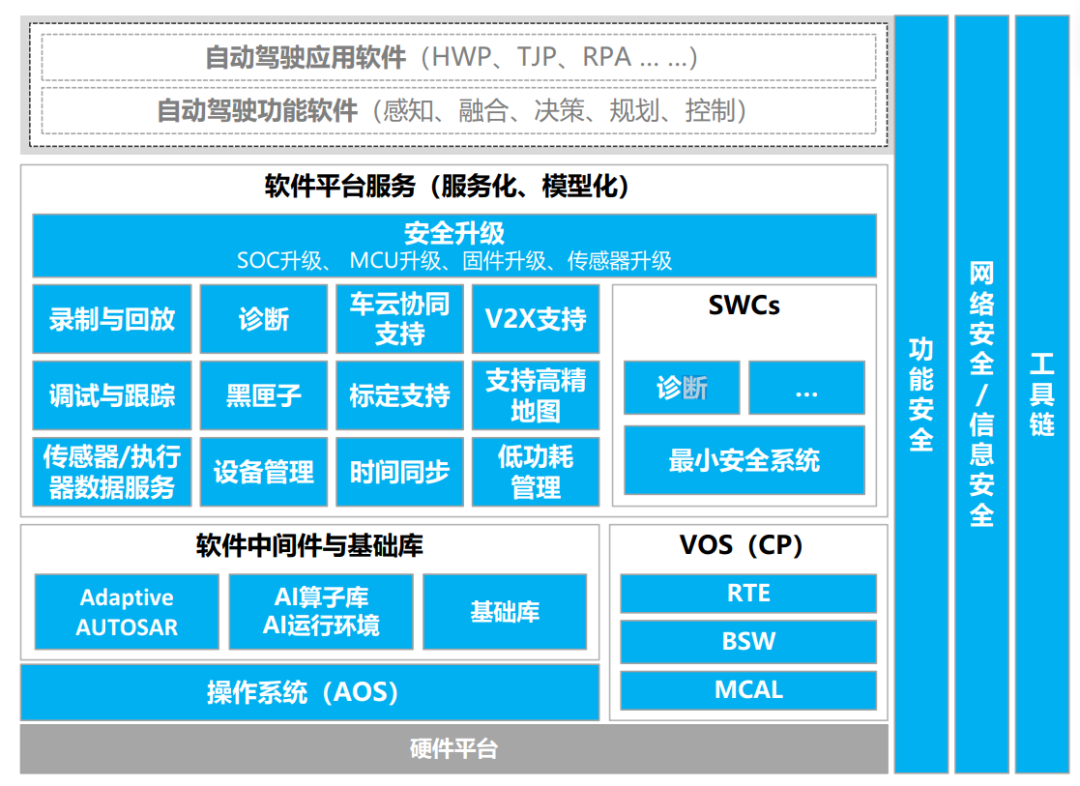Image resolution: width=1080 pixels, height=786 pixels.
Task: Enable the 车云协同支持 module
Action: coord(400,318)
